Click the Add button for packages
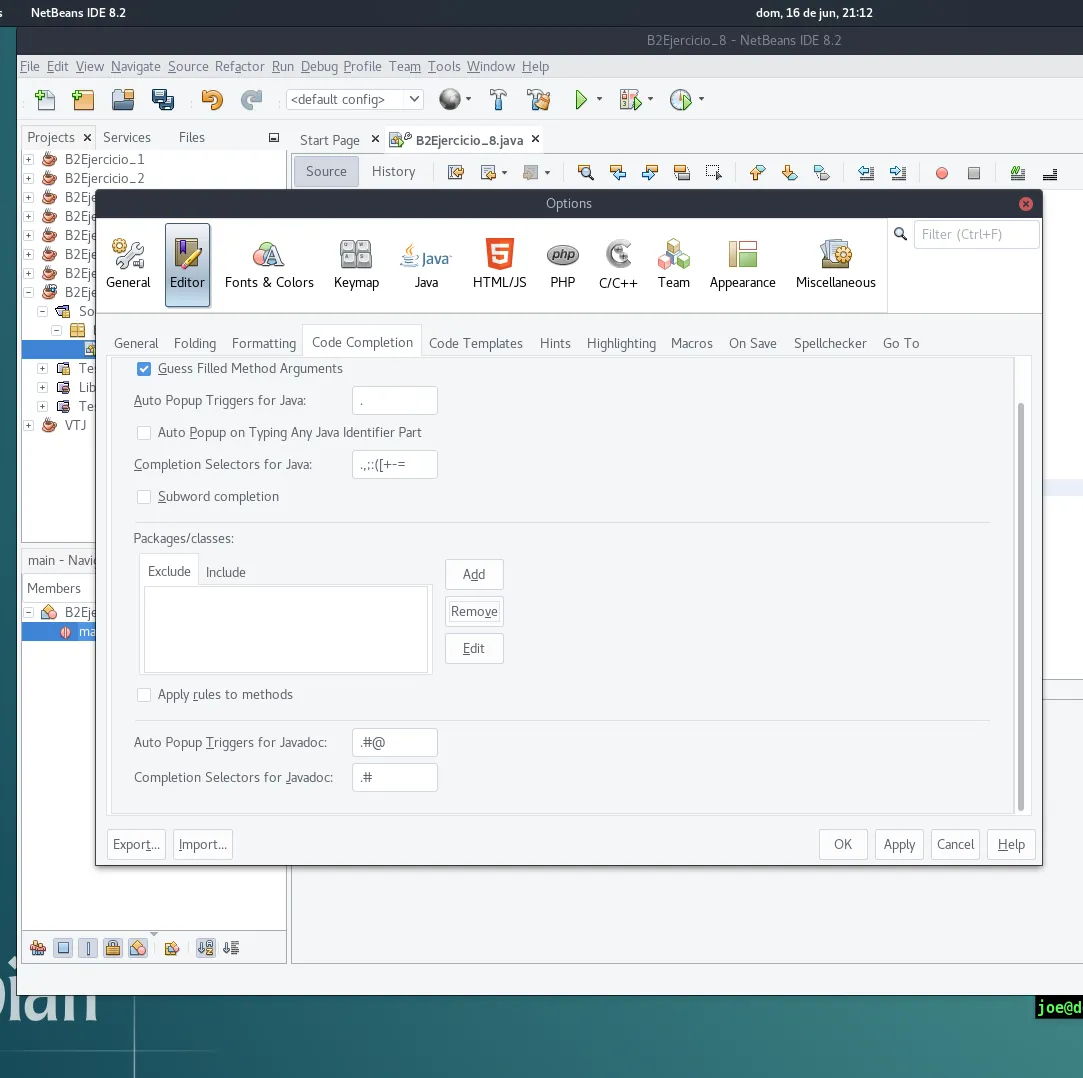The height and width of the screenshot is (1078, 1083). pyautogui.click(x=474, y=575)
